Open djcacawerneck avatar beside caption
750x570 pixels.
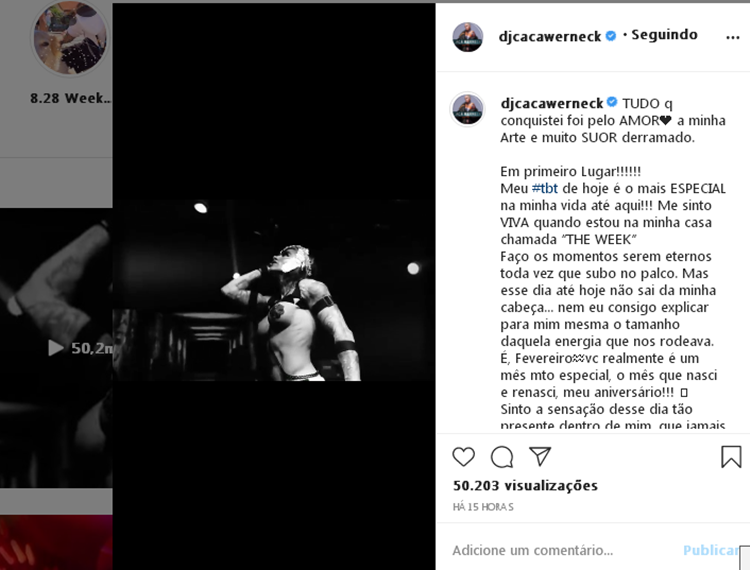(467, 110)
